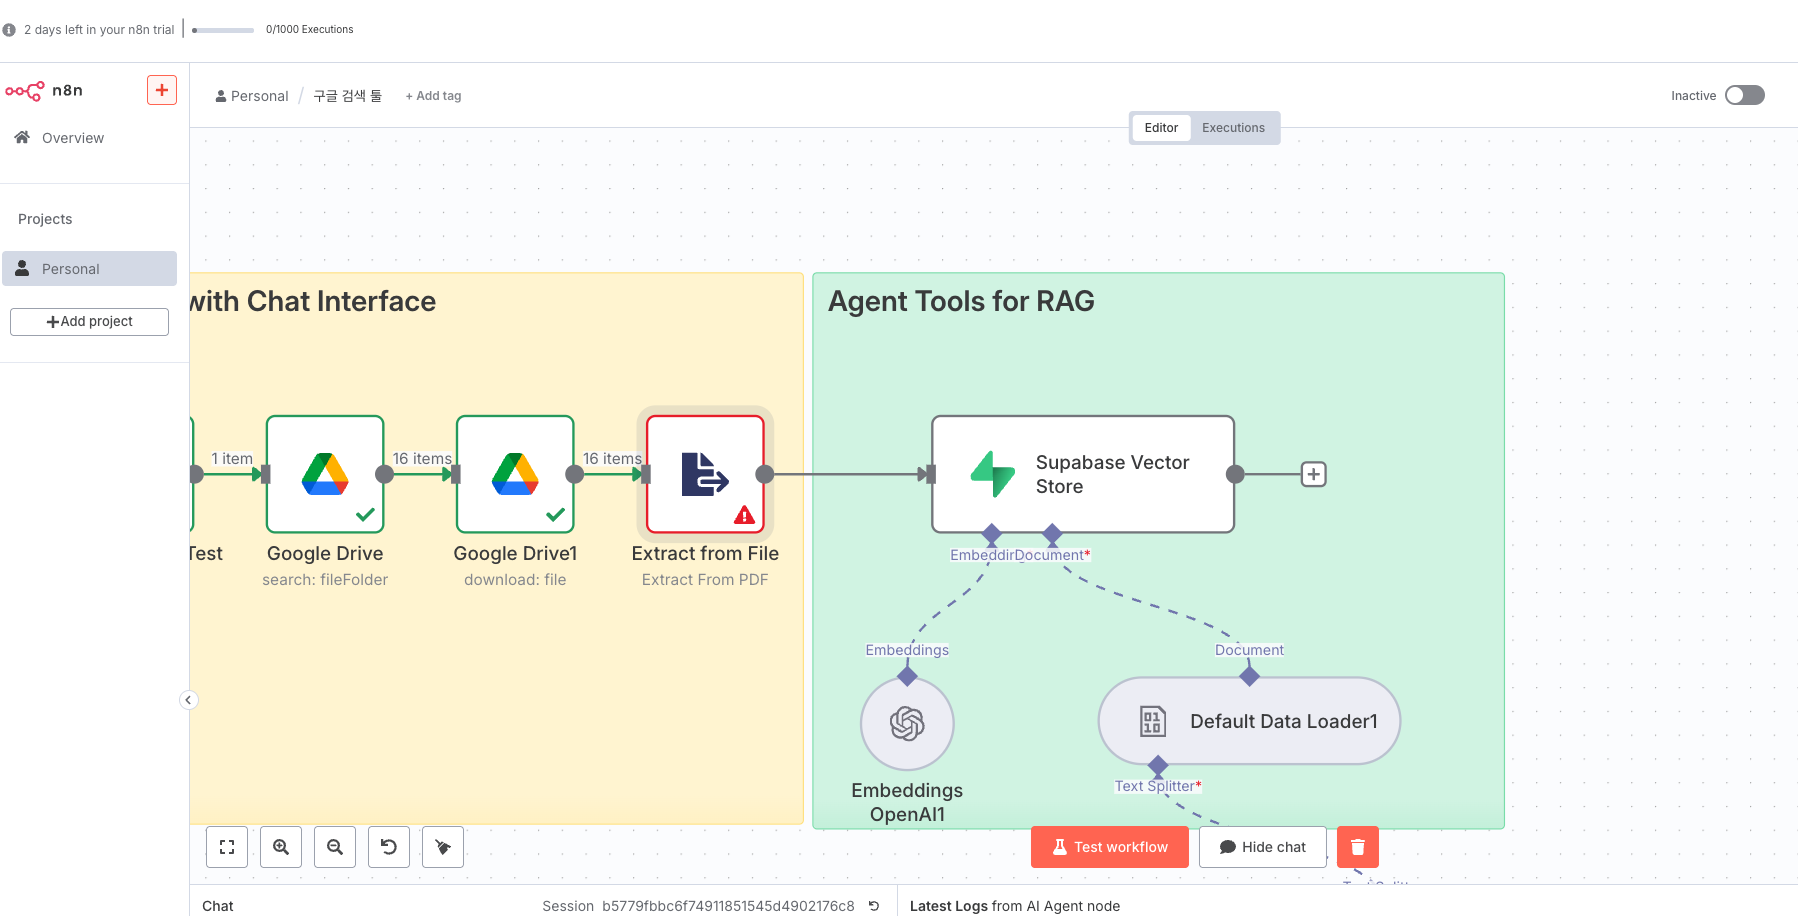Switch to the Editor tab
Image resolution: width=1798 pixels, height=916 pixels.
1161,128
